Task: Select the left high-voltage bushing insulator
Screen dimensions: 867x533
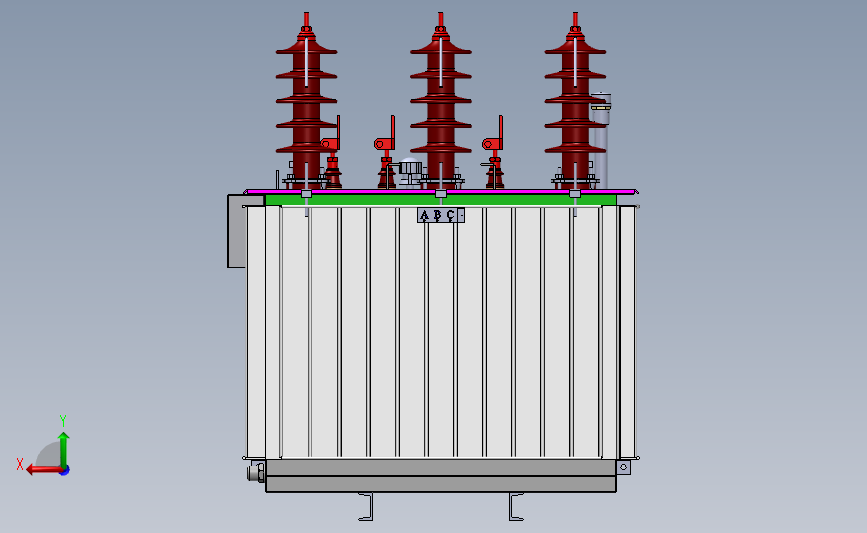Action: click(306, 100)
